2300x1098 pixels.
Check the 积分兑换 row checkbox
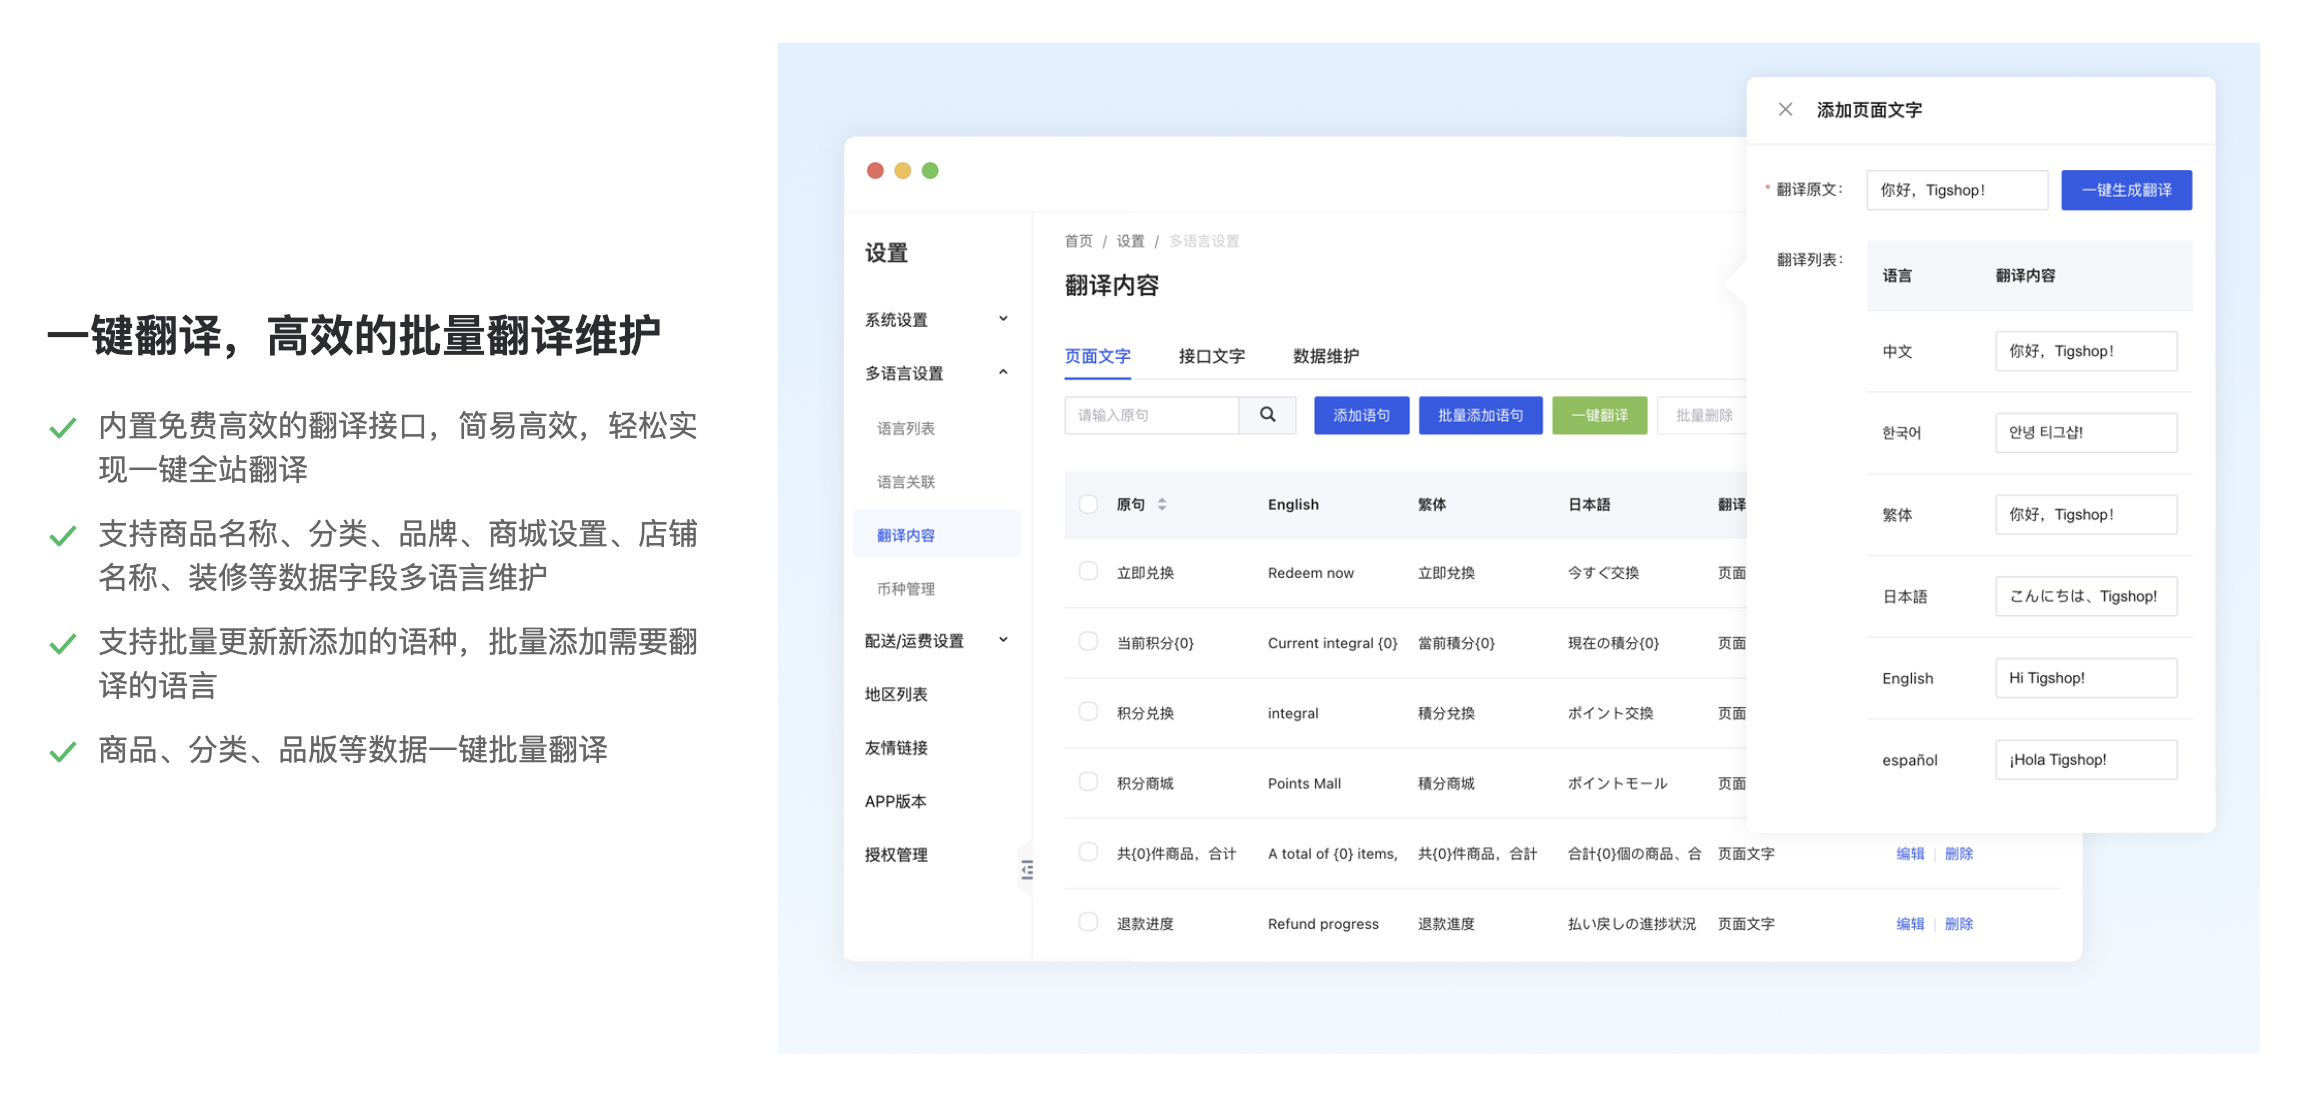pos(1088,712)
